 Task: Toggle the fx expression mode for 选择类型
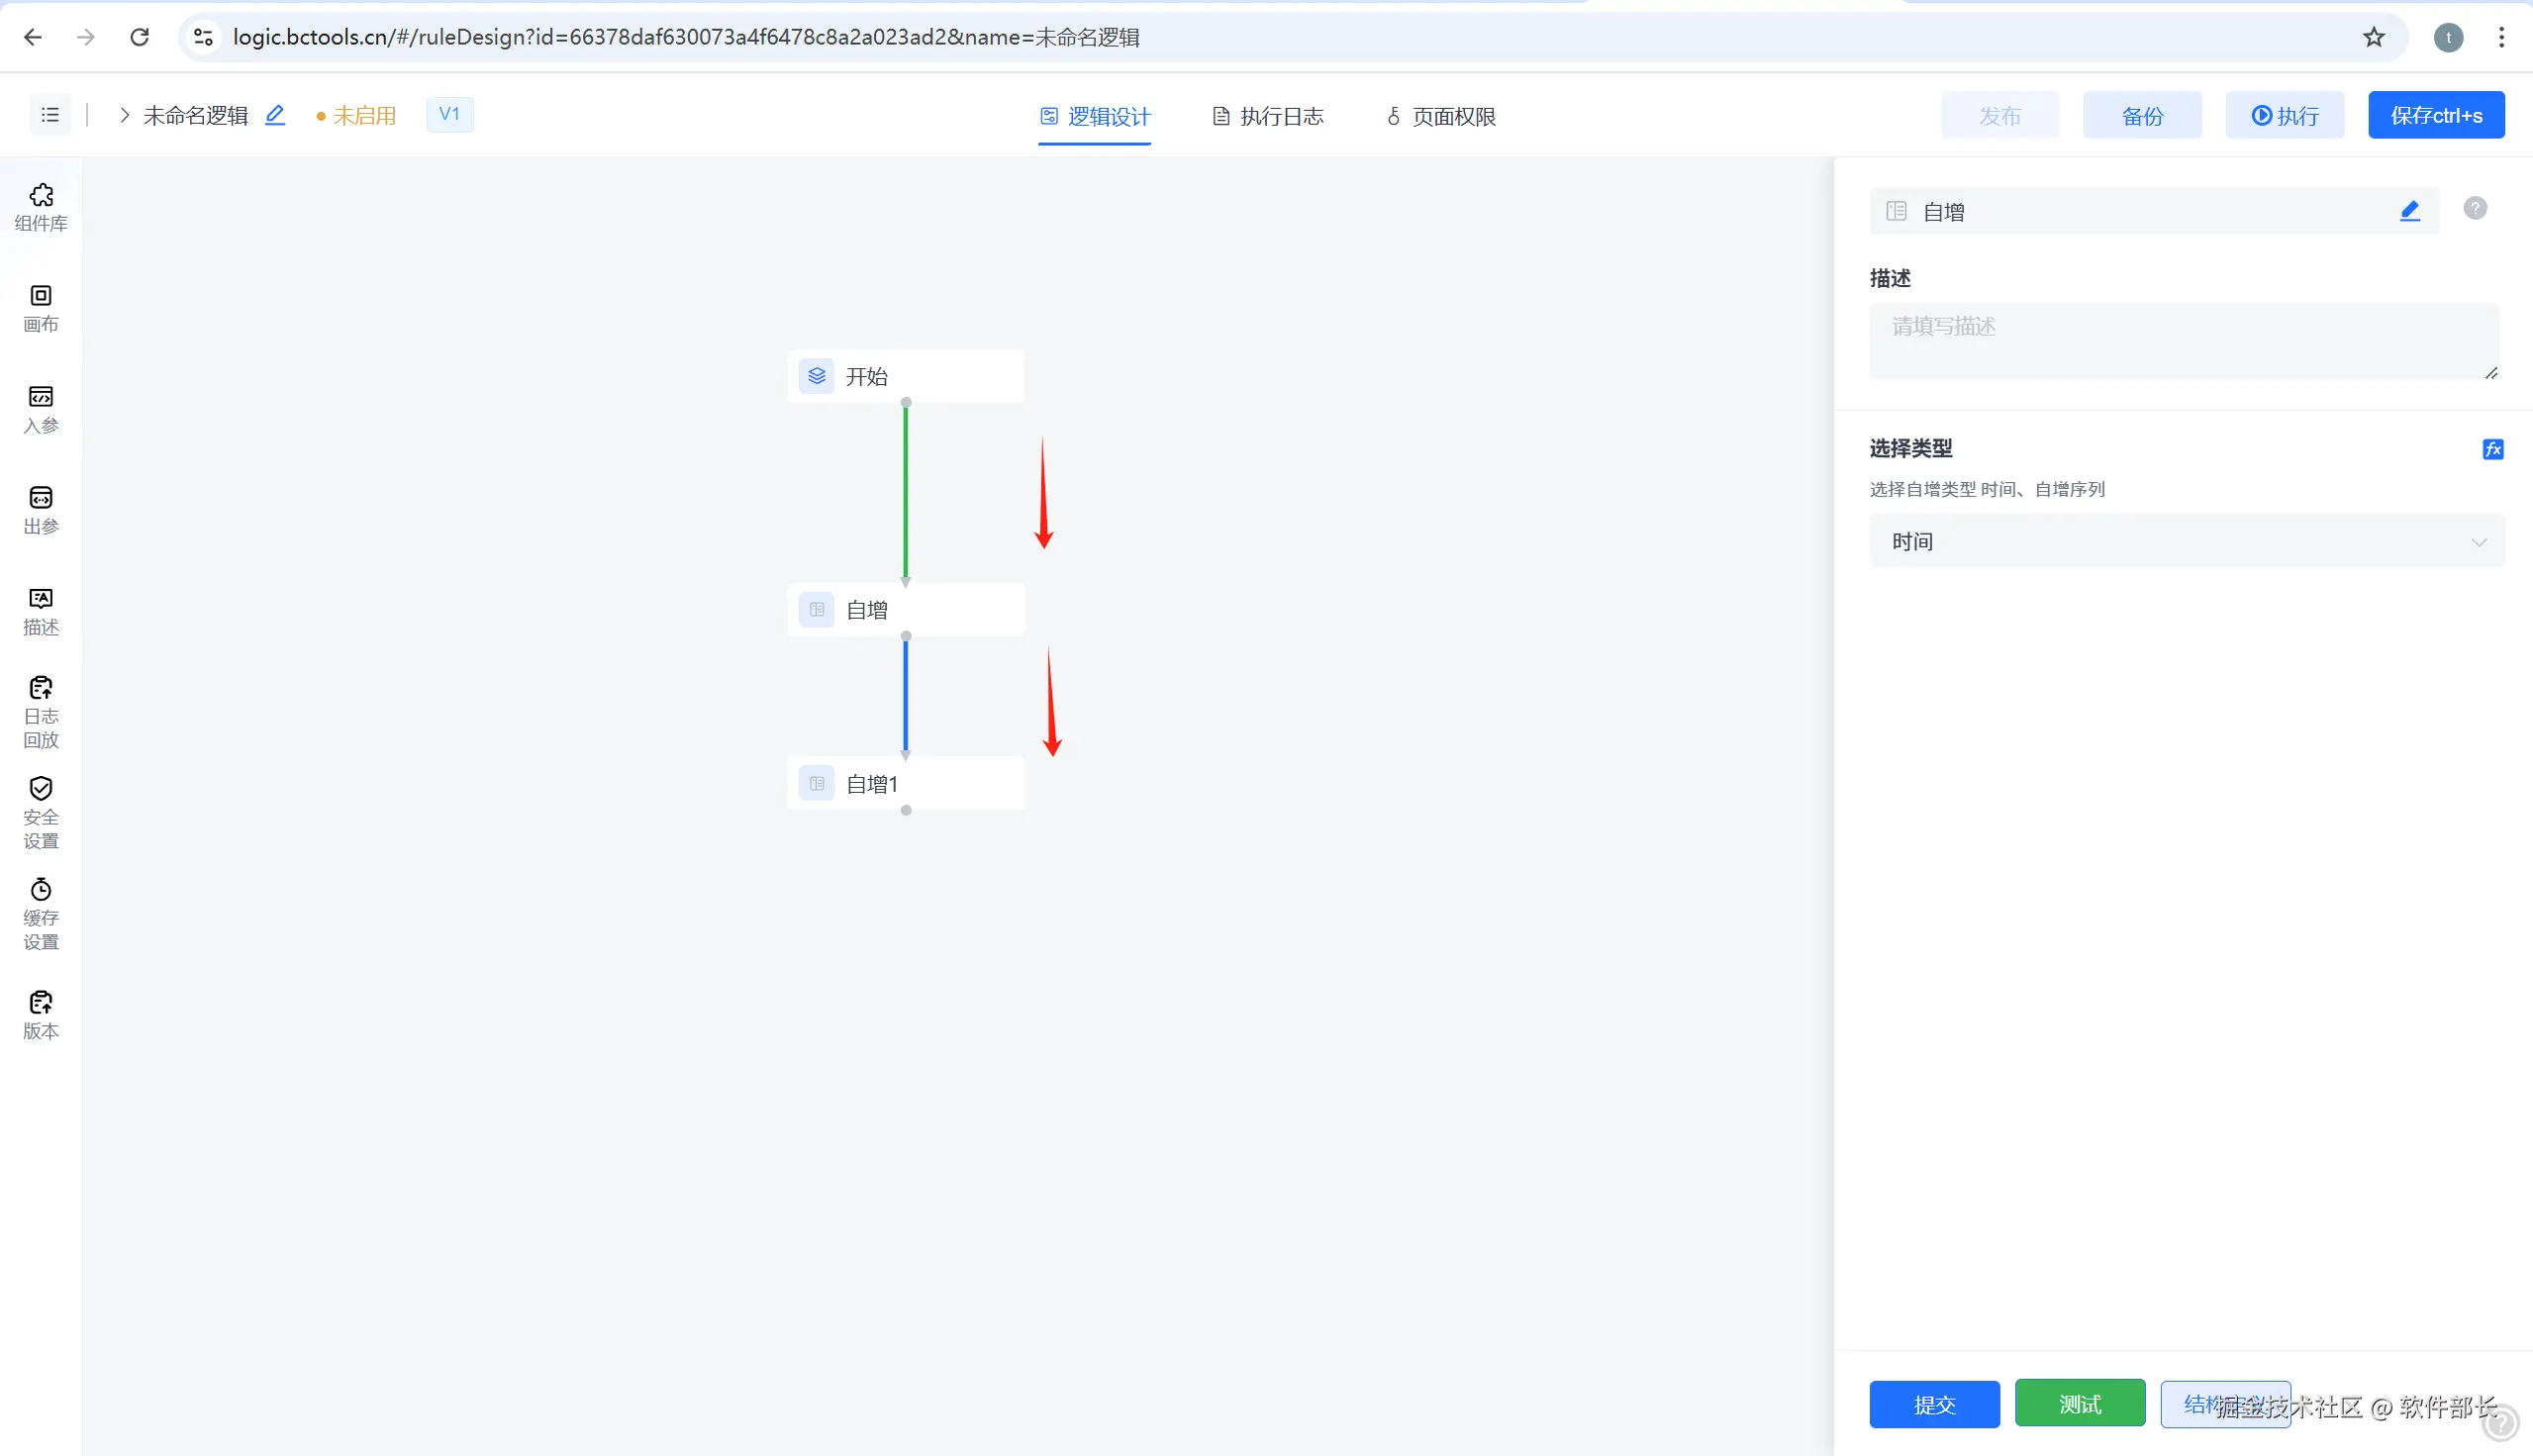pyautogui.click(x=2492, y=449)
